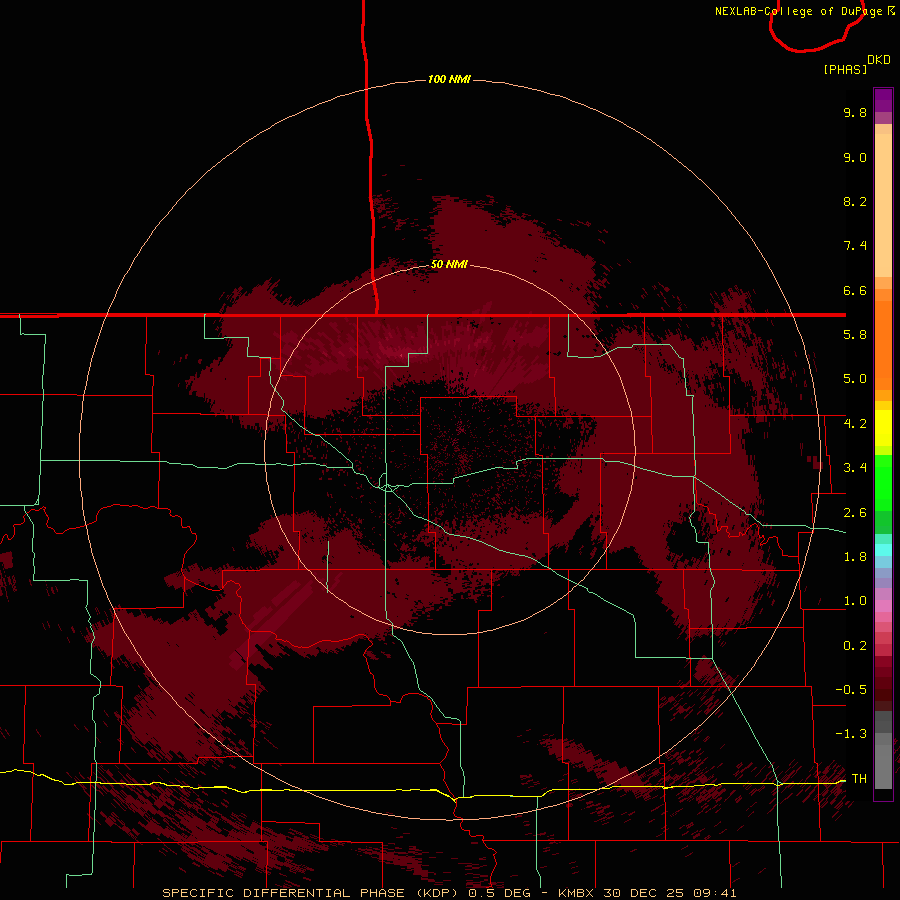Image resolution: width=900 pixels, height=900 pixels.
Task: Click the 0.5 DEG elevation text
Action: click(499, 893)
